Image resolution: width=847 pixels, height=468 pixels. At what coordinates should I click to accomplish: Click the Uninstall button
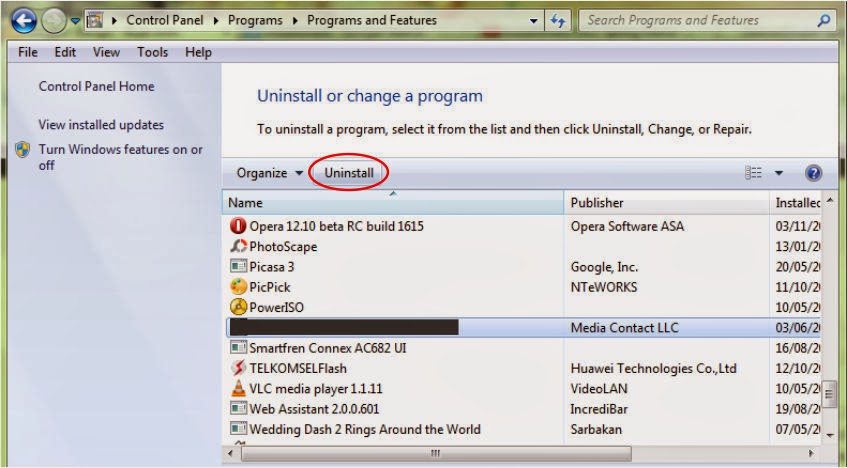pyautogui.click(x=349, y=173)
